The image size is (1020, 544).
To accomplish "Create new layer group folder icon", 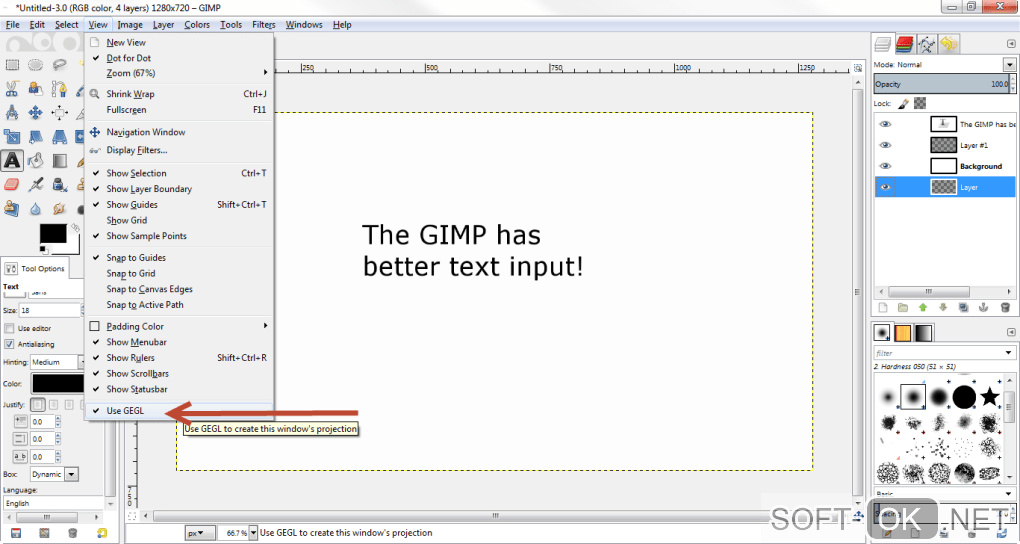I will (902, 307).
